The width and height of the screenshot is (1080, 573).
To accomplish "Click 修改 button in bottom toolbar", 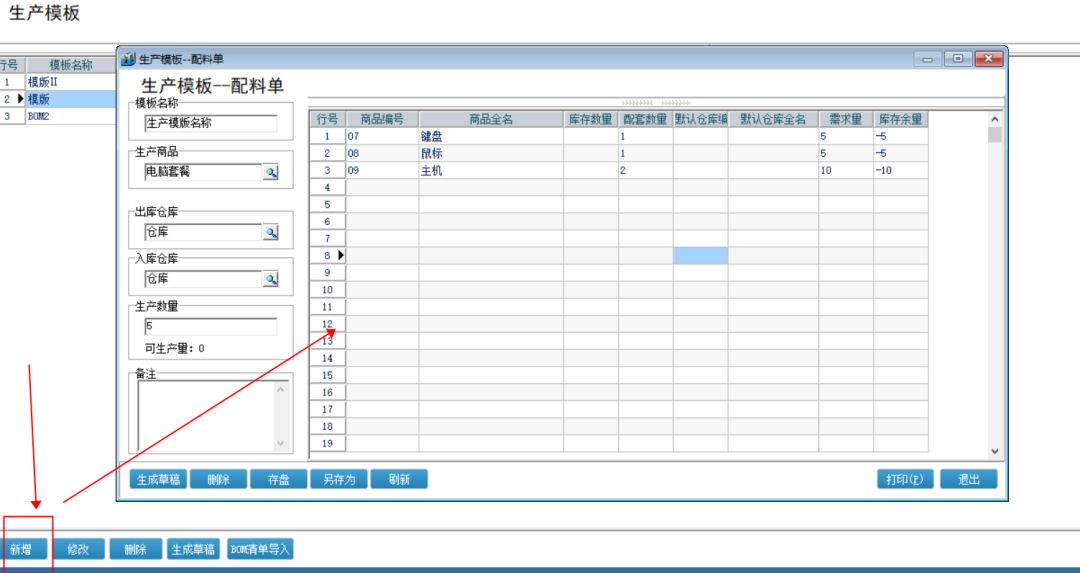I will [79, 549].
